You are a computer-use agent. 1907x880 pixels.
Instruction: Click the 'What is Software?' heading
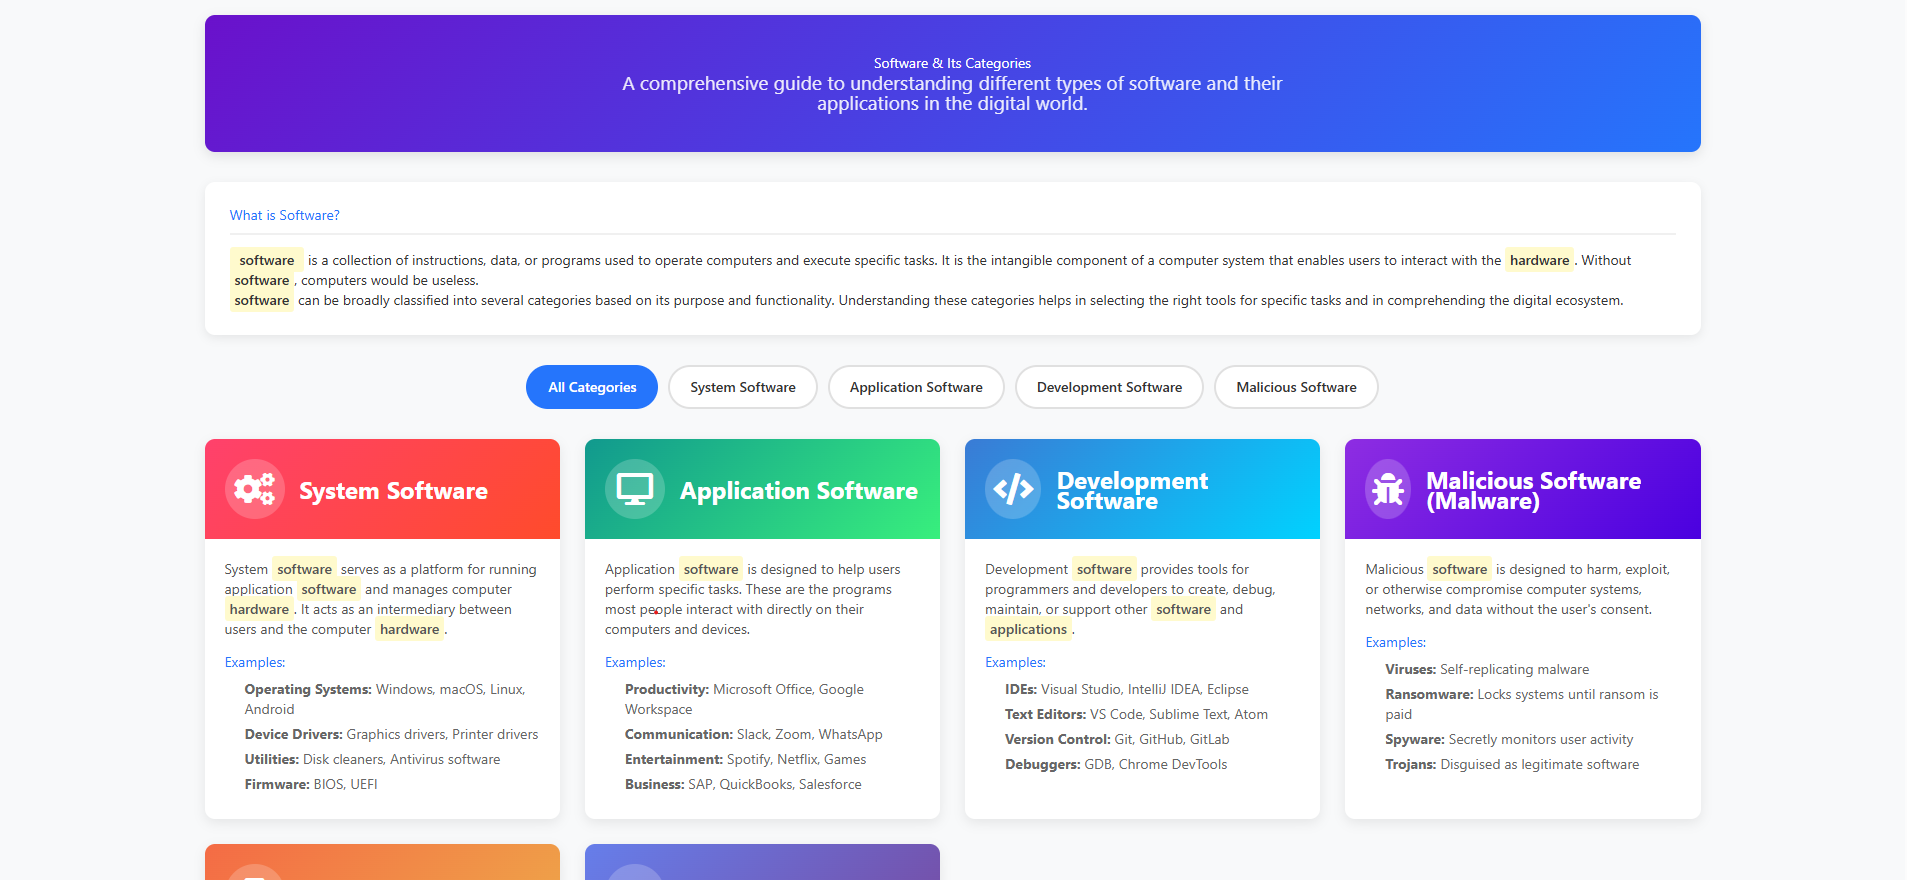pyautogui.click(x=285, y=215)
